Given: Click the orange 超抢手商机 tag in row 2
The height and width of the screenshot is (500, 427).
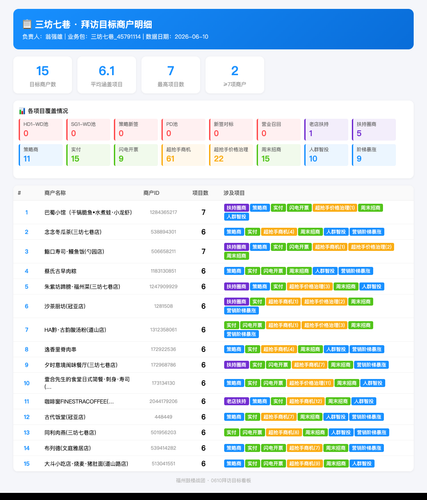Looking at the screenshot, I should (279, 232).
